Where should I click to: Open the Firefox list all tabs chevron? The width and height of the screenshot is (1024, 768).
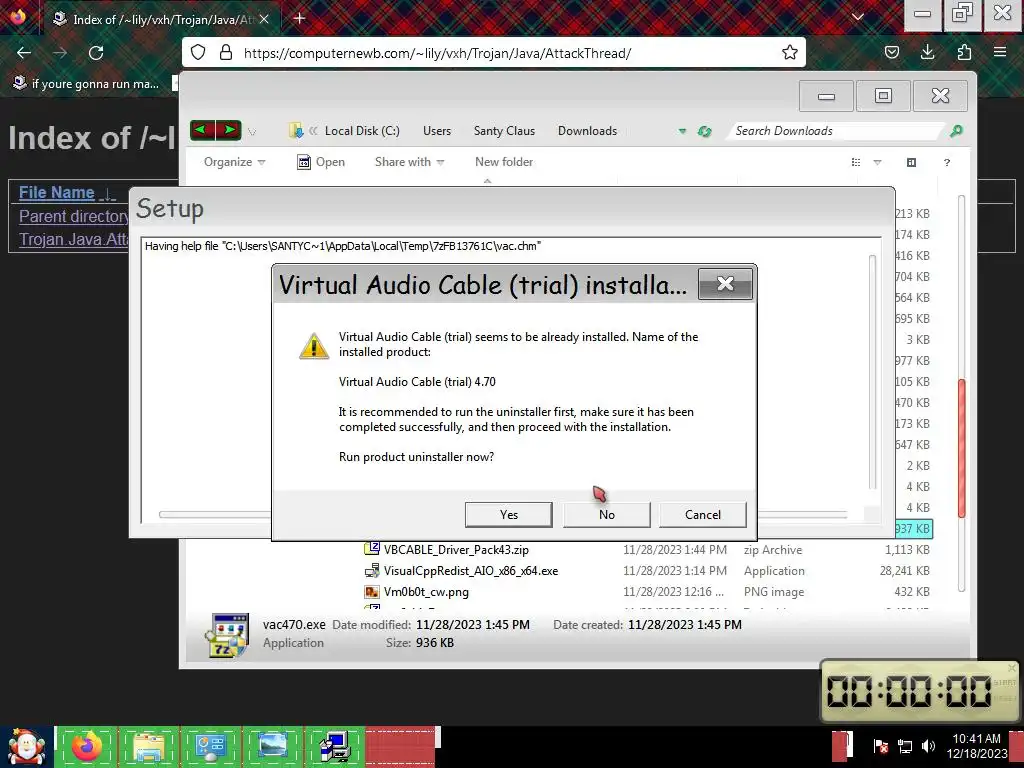pos(858,18)
